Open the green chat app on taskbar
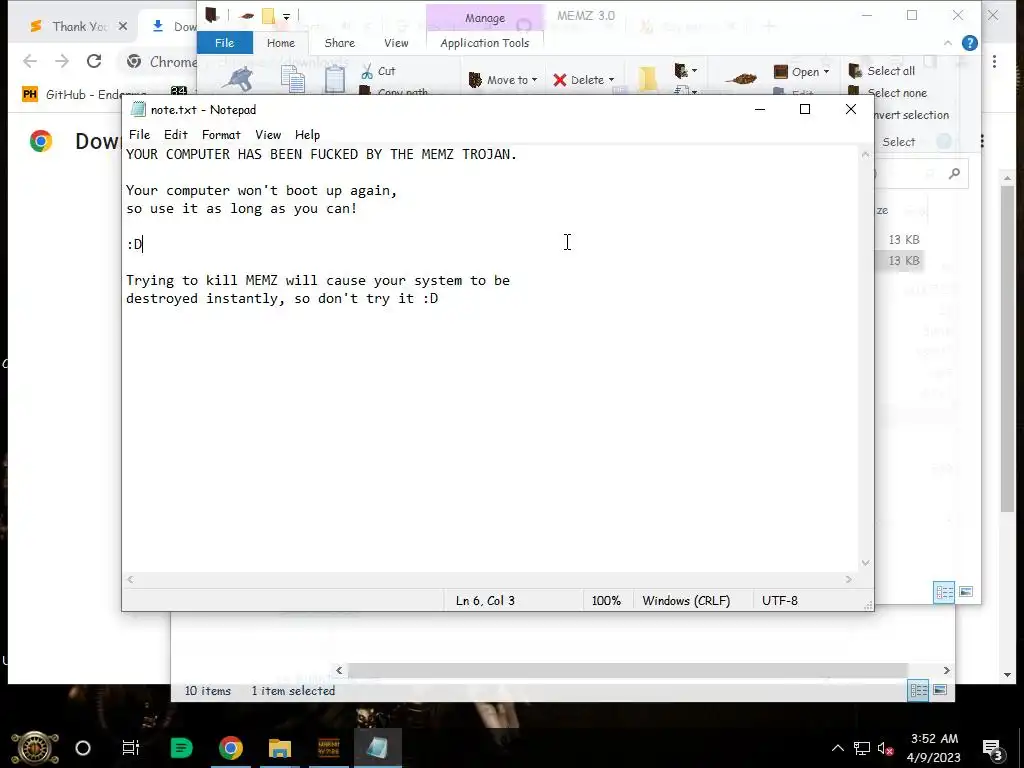This screenshot has width=1024, height=768. [181, 748]
